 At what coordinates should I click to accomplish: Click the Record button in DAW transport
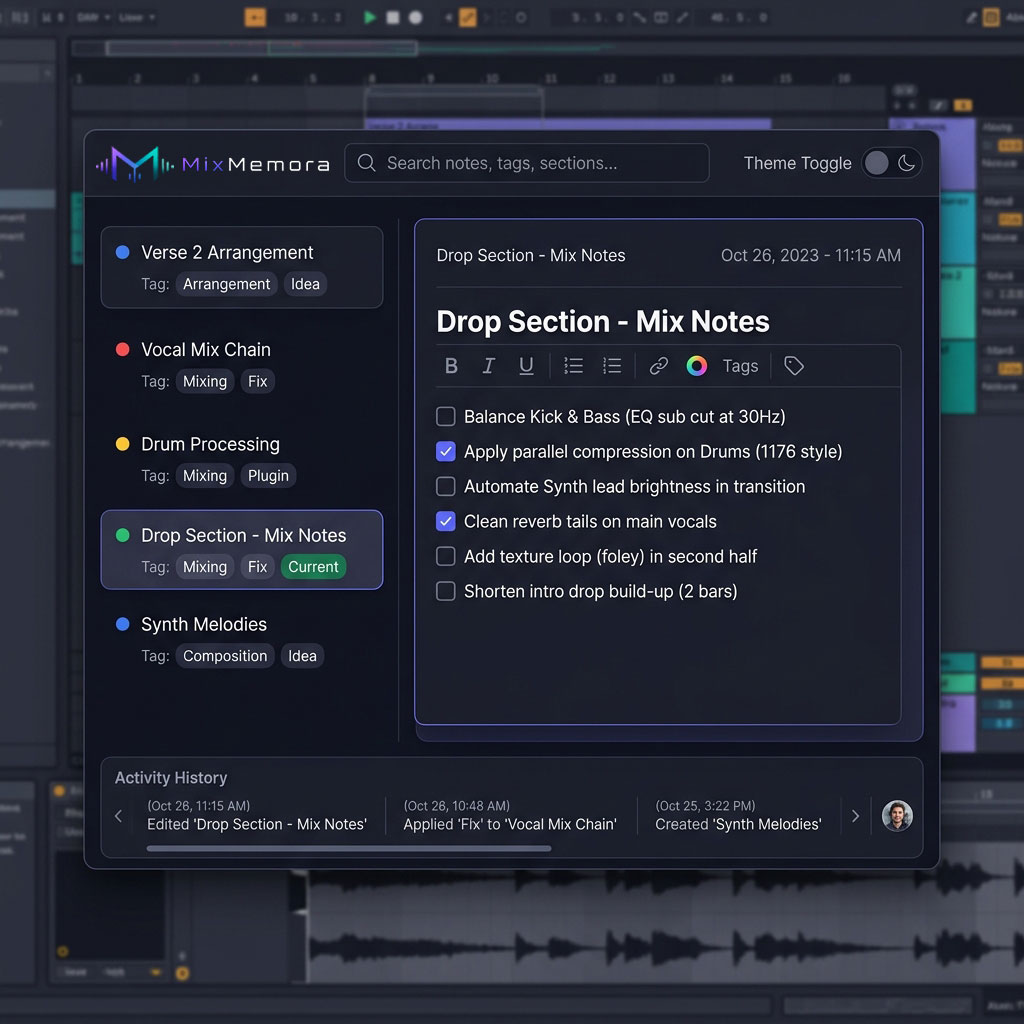coord(415,18)
